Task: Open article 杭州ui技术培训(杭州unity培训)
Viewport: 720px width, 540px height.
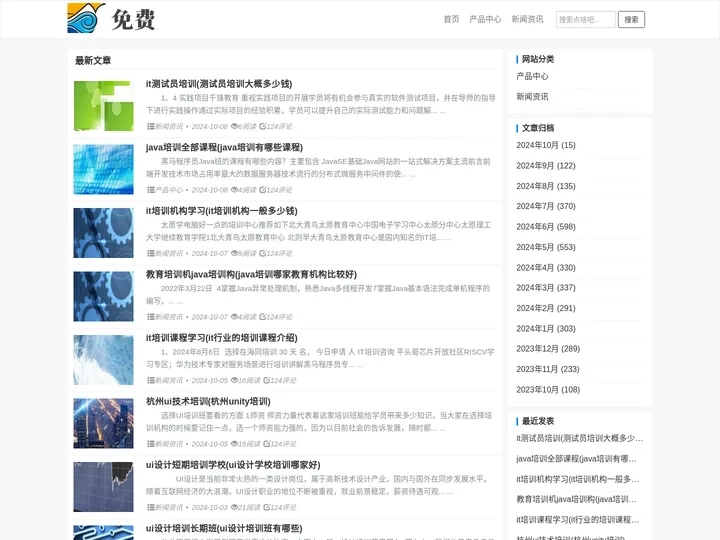Action: coord(208,401)
